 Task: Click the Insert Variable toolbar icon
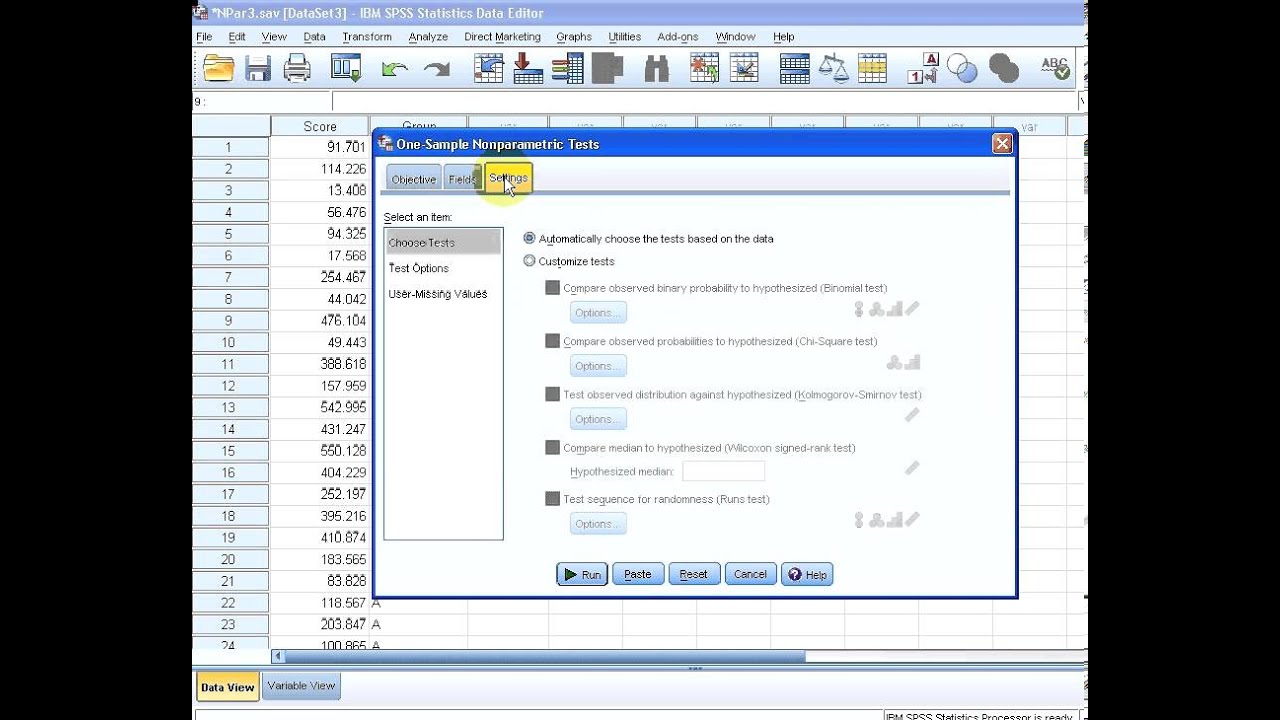click(744, 69)
